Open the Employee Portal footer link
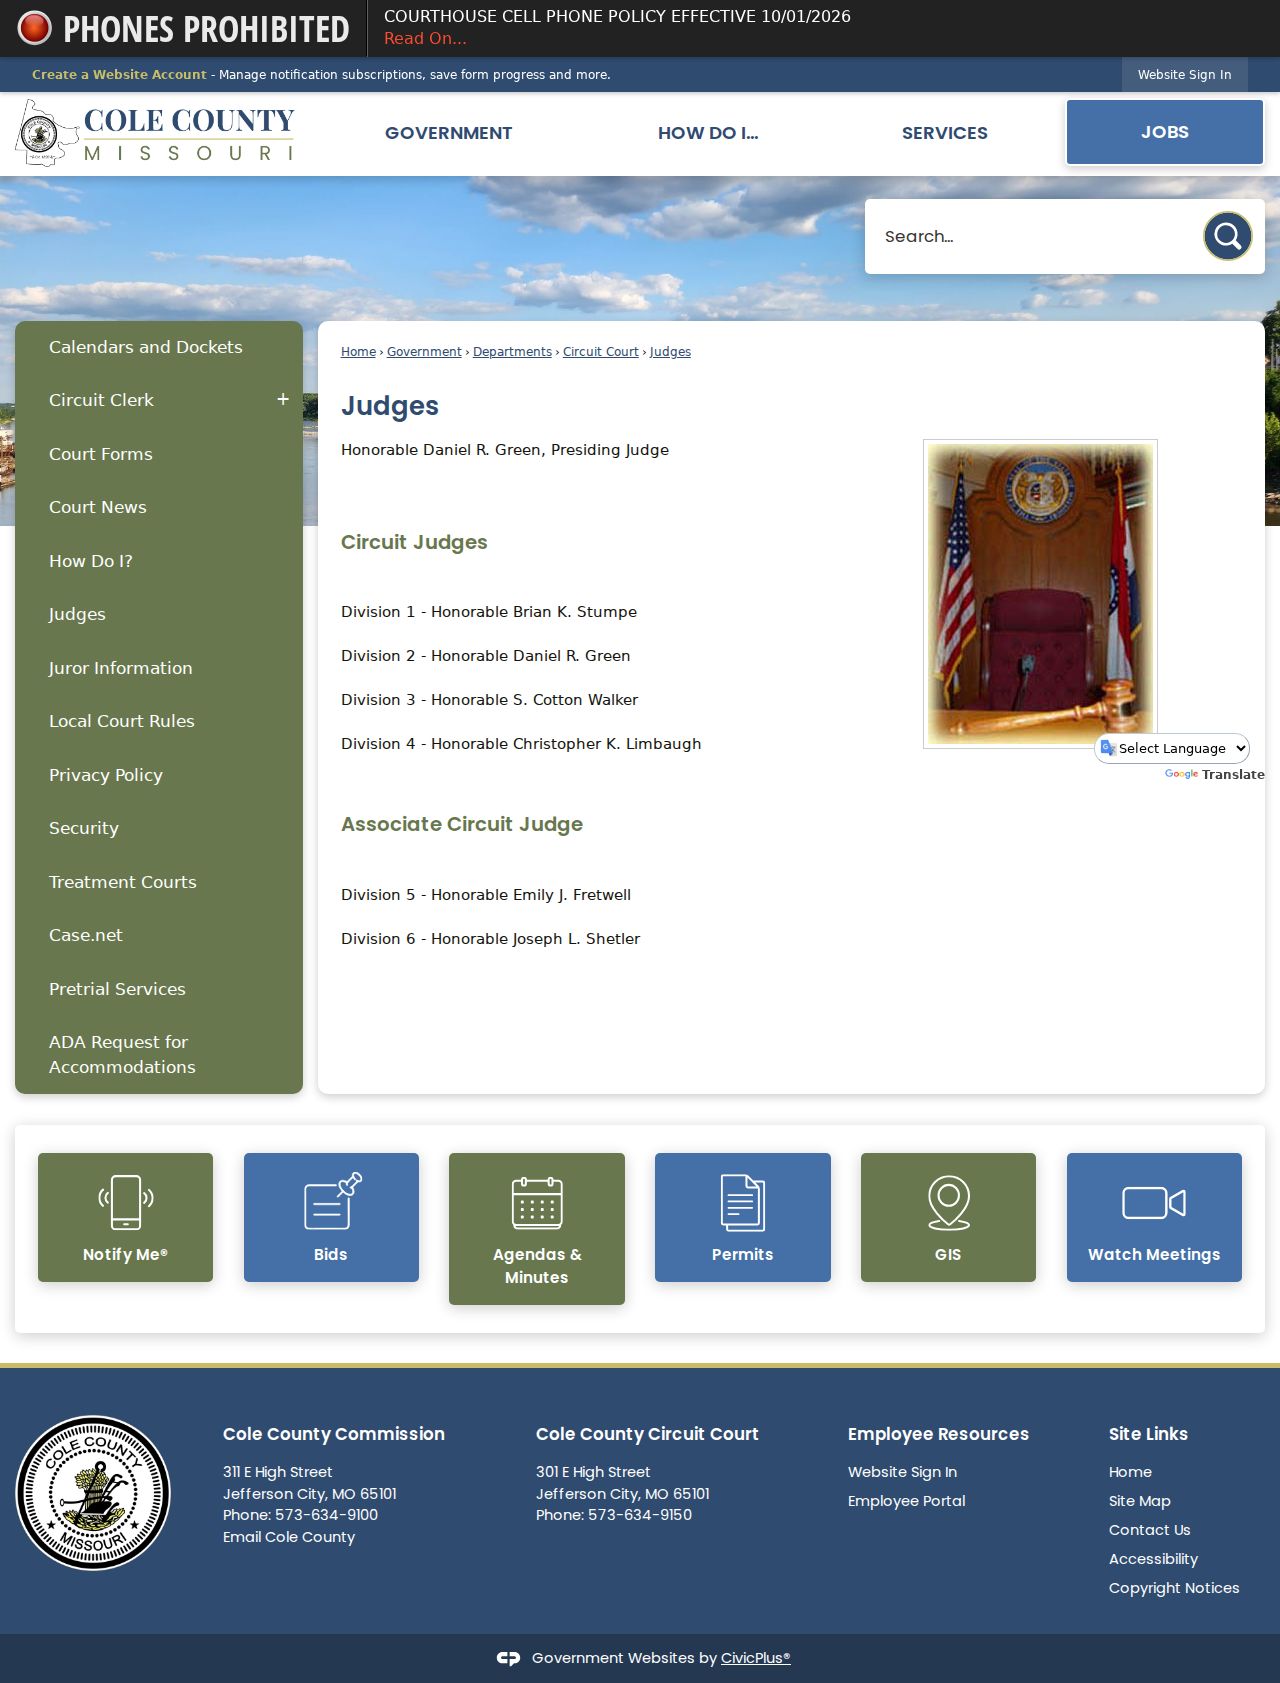 [907, 1500]
